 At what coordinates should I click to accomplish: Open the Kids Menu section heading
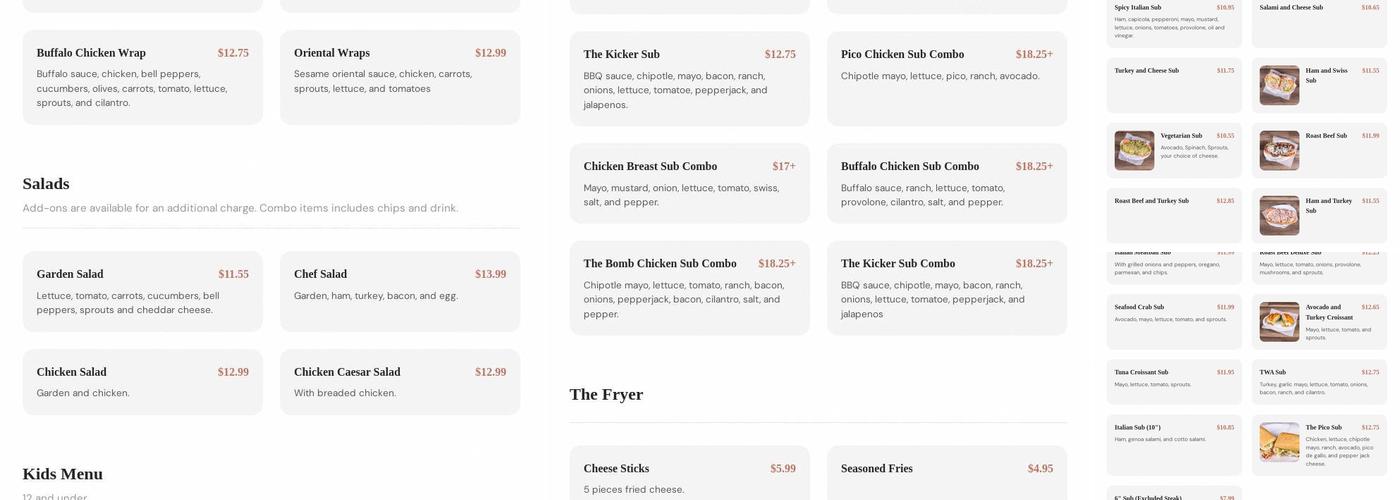coord(63,474)
